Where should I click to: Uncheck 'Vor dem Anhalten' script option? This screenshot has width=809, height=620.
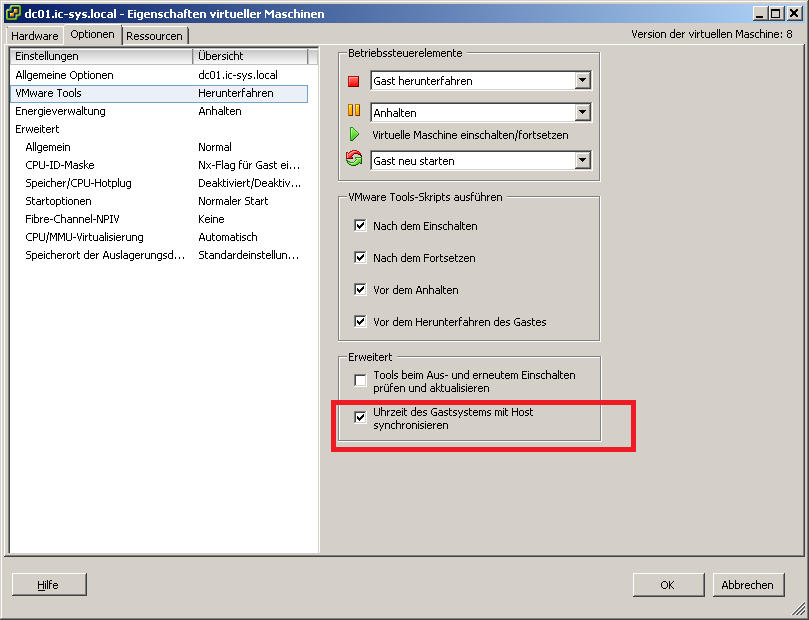[x=360, y=290]
